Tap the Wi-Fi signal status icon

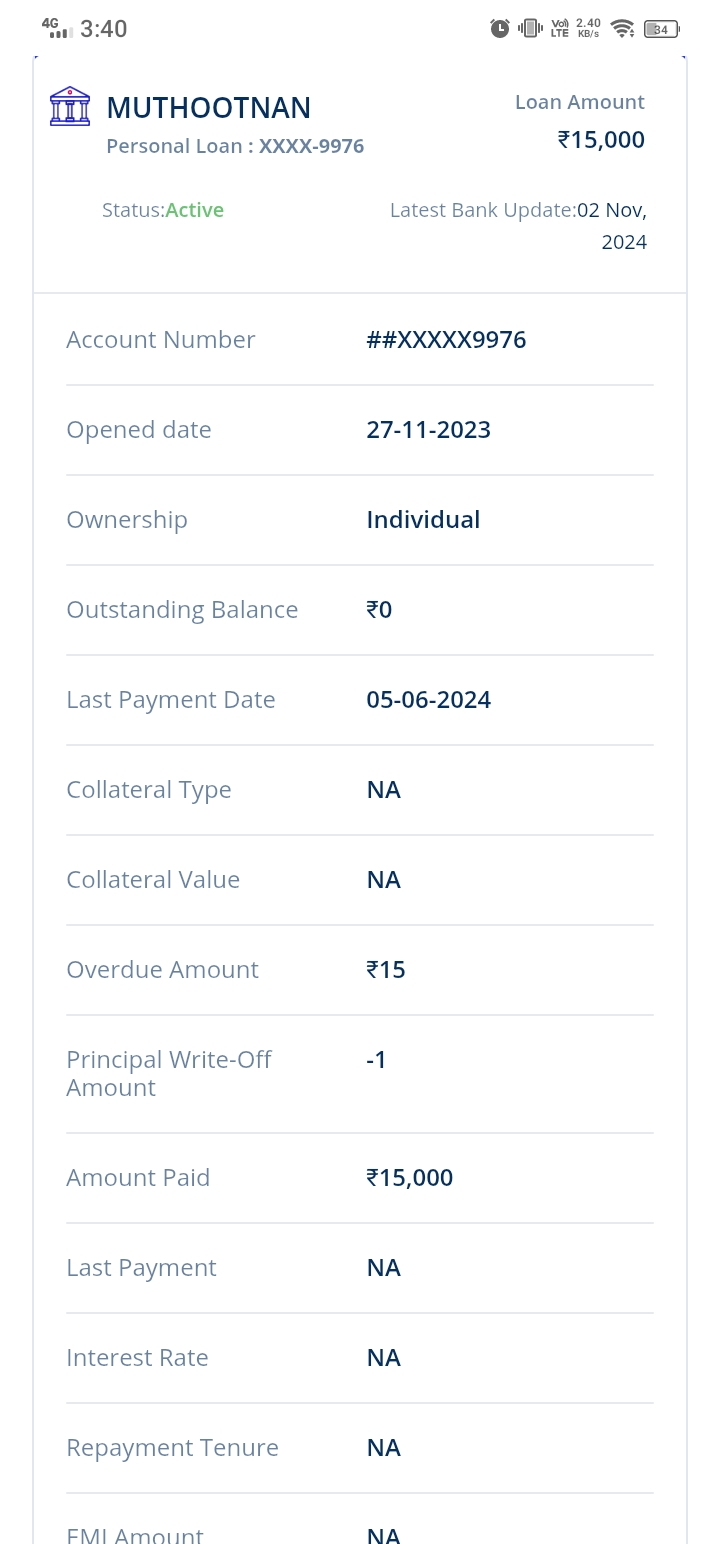623,29
